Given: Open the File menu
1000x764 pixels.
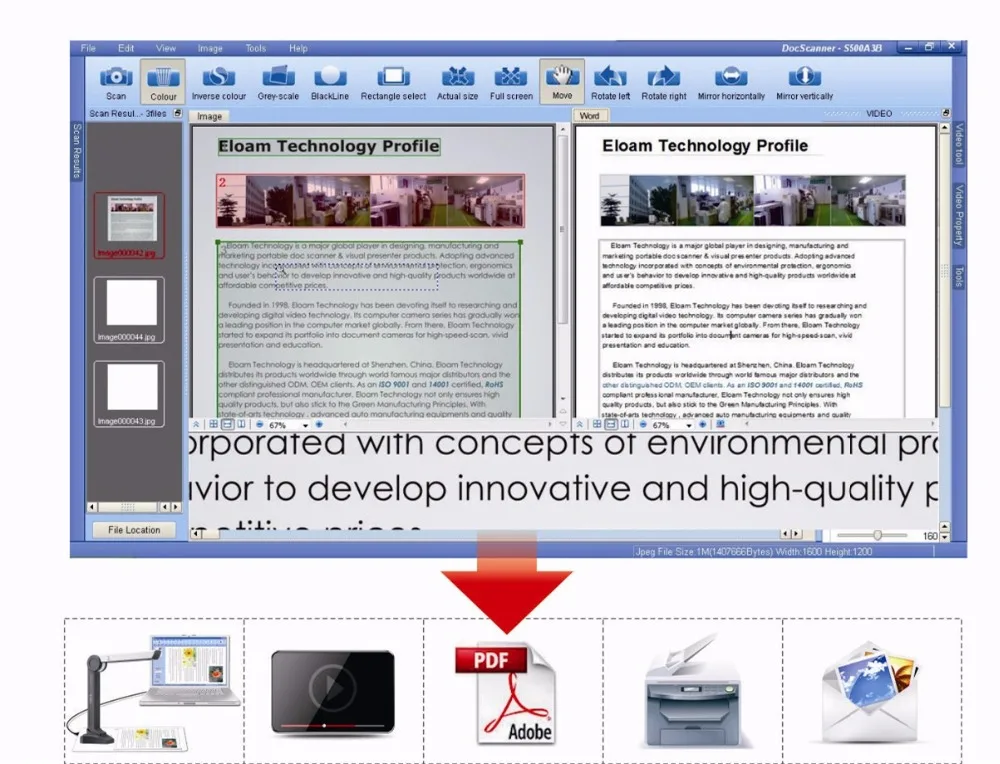Looking at the screenshot, I should click(x=88, y=48).
